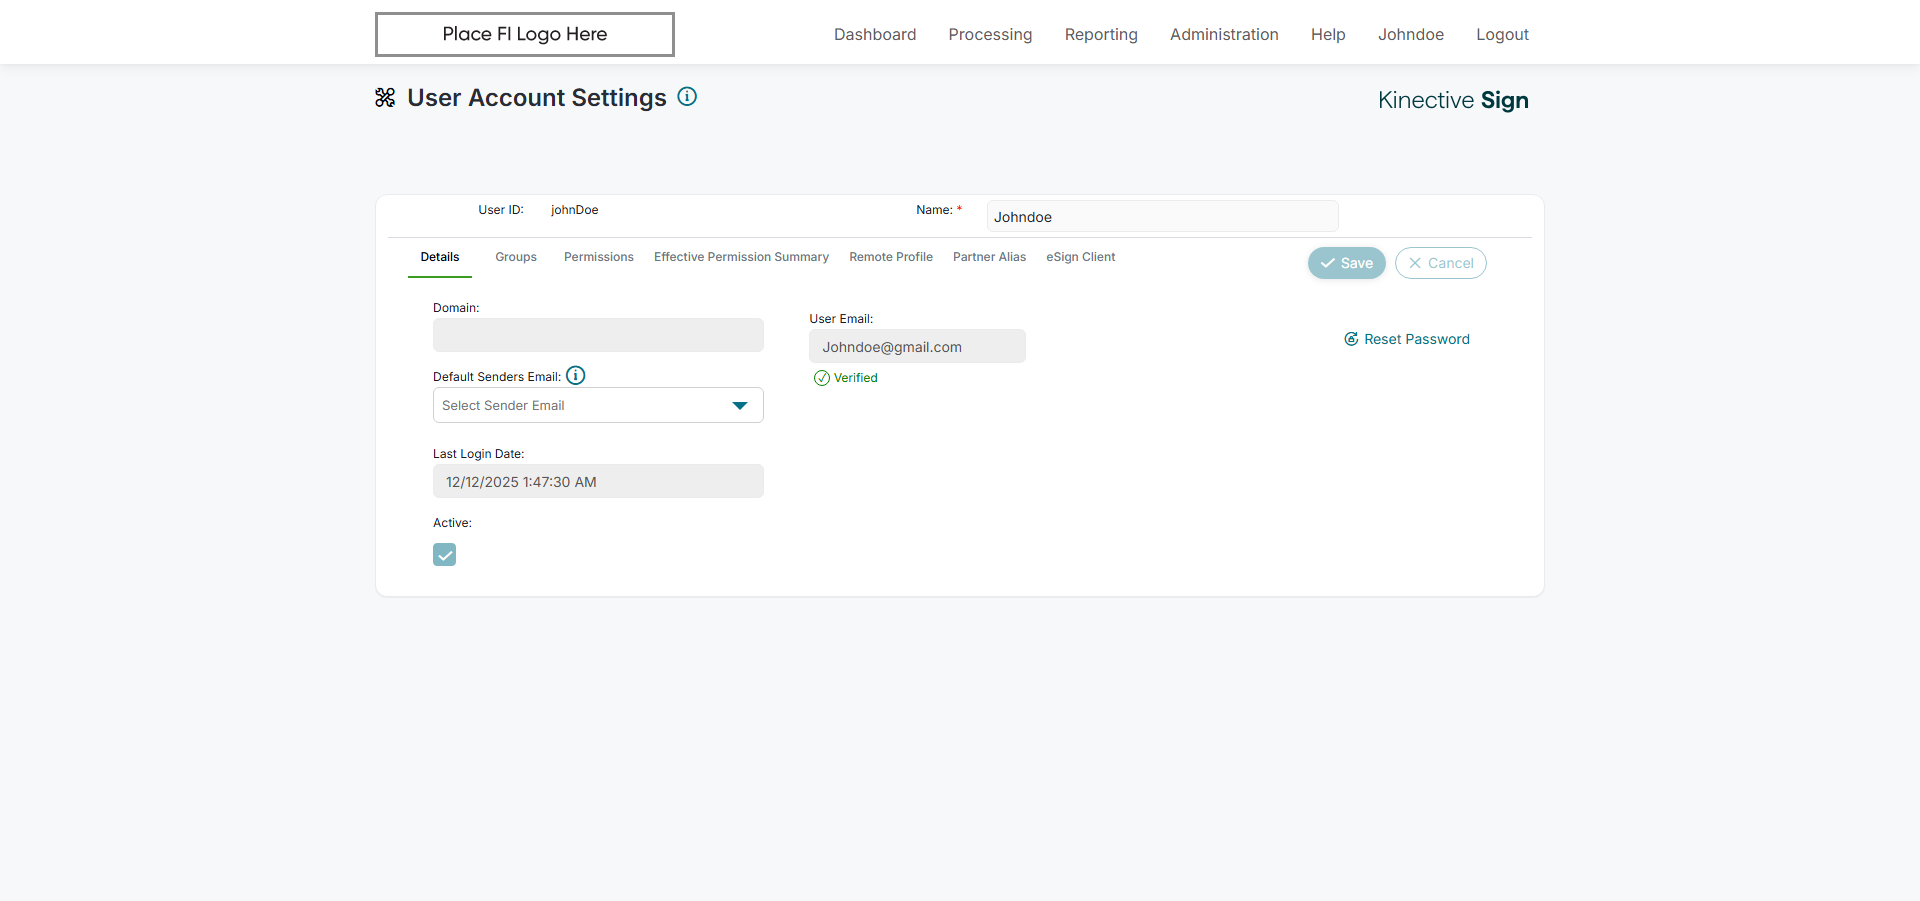Open the Processing menu

[990, 34]
